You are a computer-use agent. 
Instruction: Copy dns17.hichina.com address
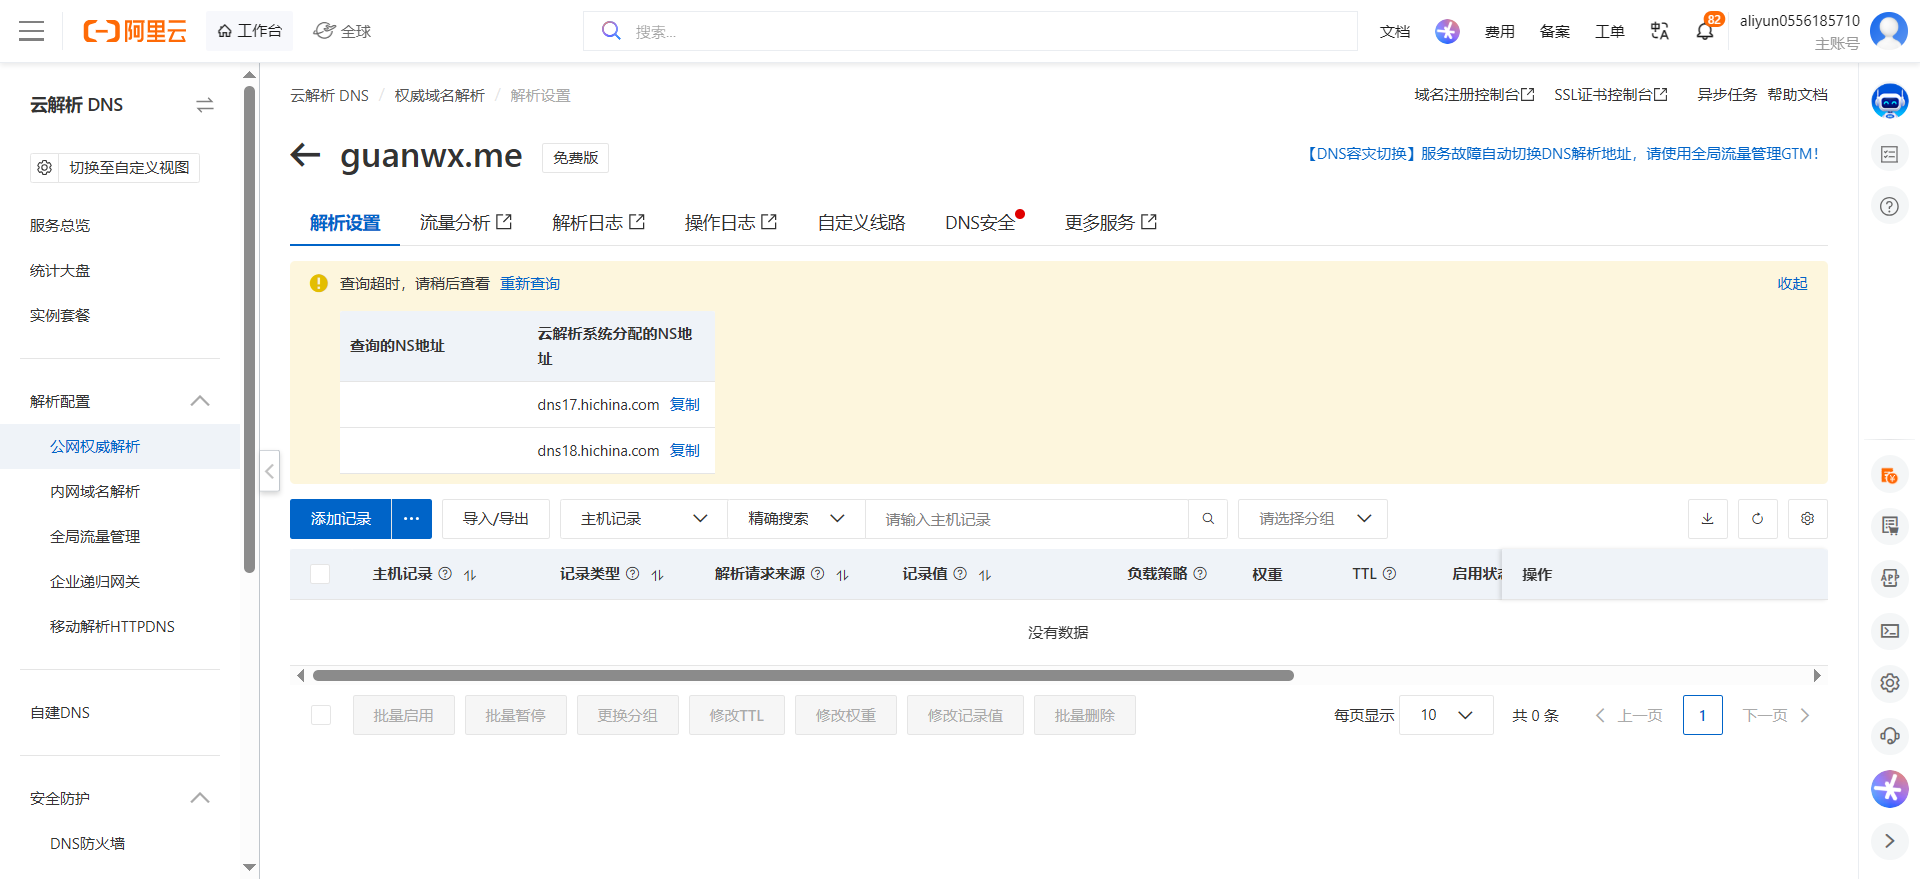685,405
